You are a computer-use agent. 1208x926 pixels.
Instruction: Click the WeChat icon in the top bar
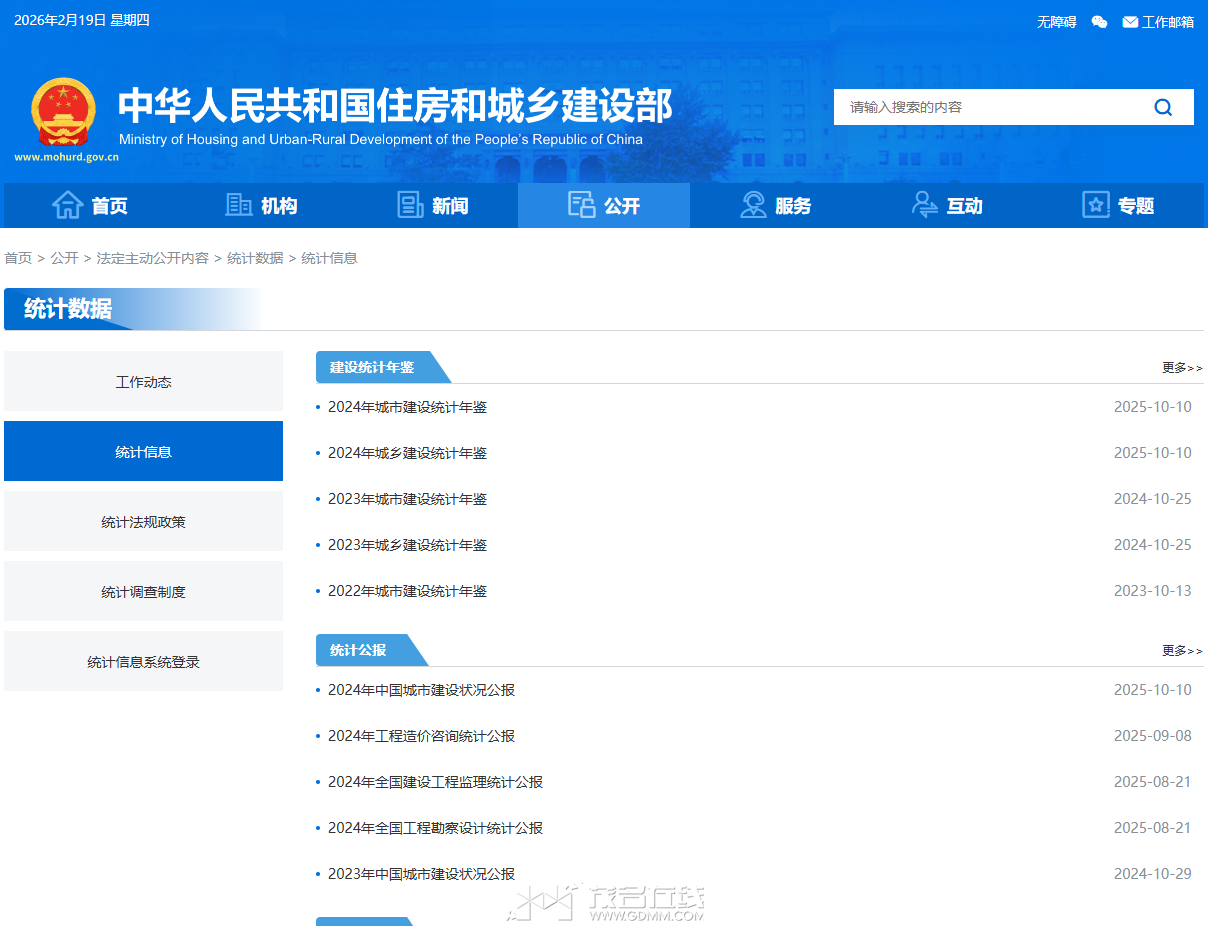1099,21
